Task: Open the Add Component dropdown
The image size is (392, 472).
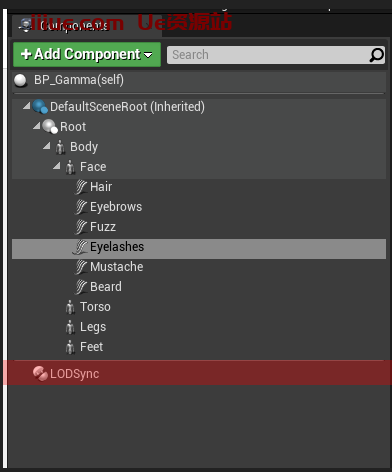Action: click(x=87, y=54)
